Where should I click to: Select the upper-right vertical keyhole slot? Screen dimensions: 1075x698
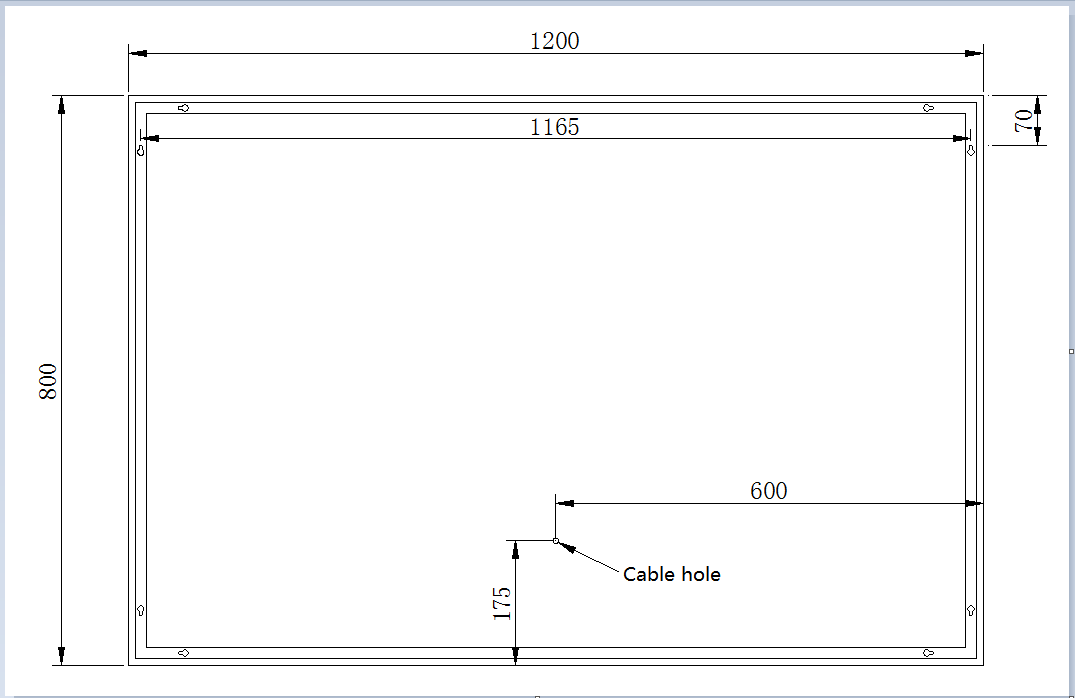(970, 151)
